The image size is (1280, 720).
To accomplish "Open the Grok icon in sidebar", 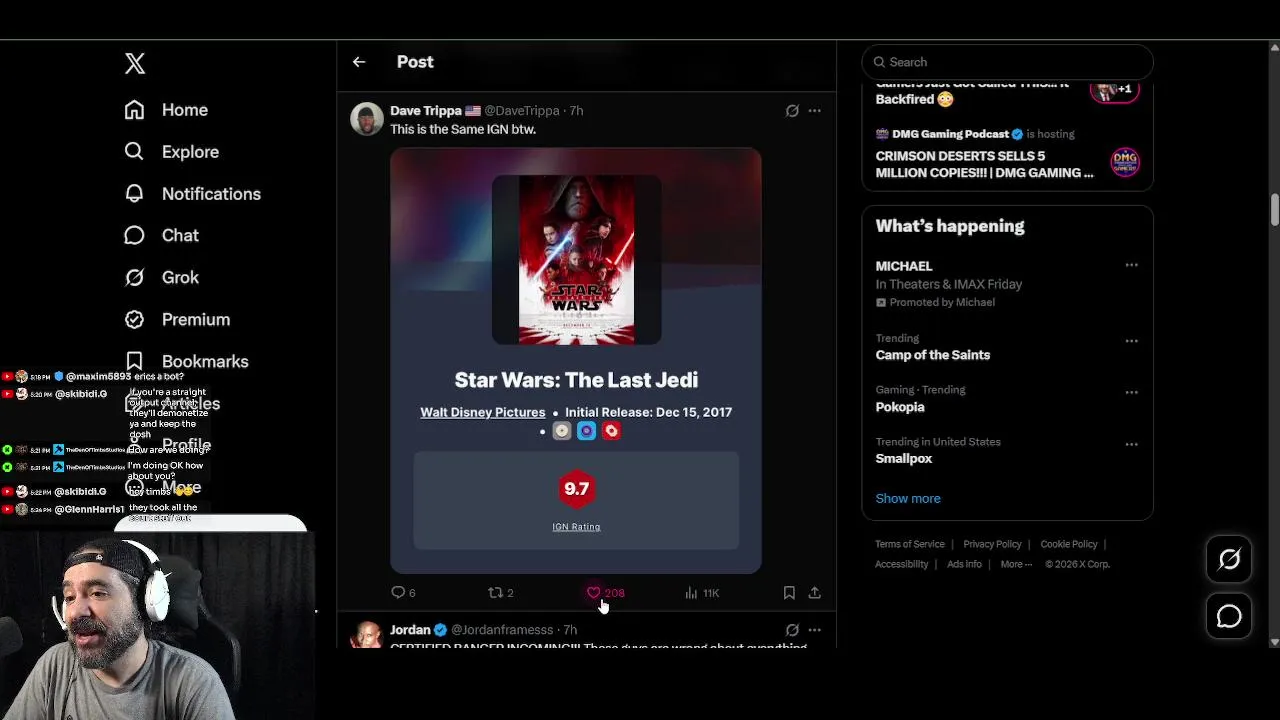I will (134, 277).
